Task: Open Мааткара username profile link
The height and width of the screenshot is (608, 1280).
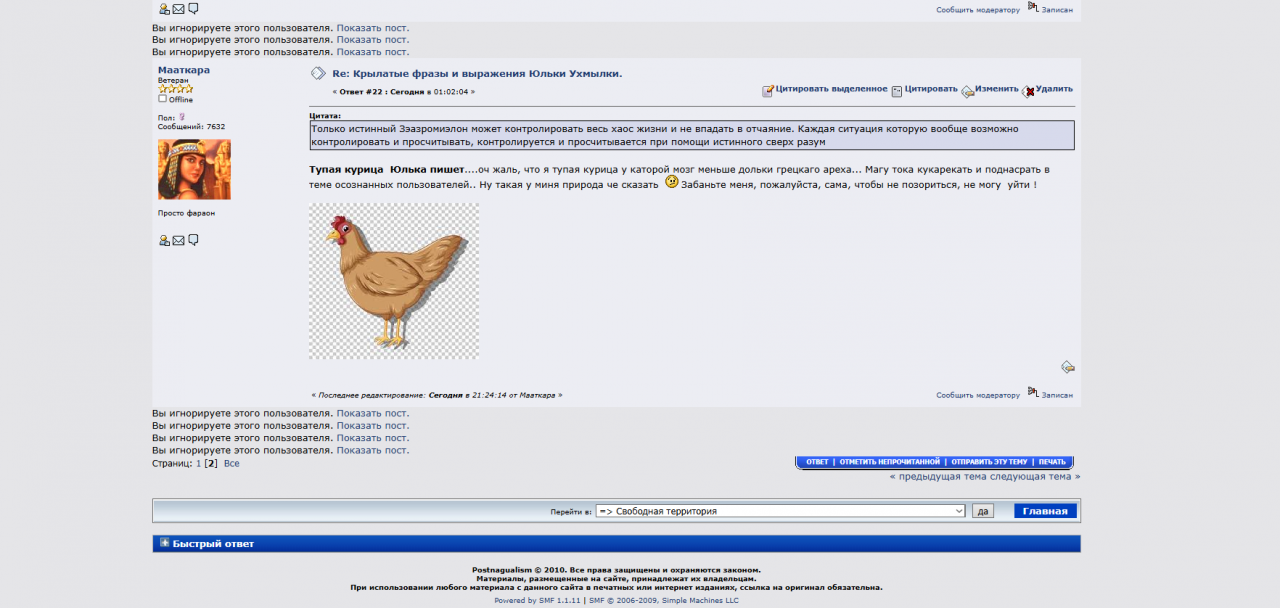Action: coord(184,70)
